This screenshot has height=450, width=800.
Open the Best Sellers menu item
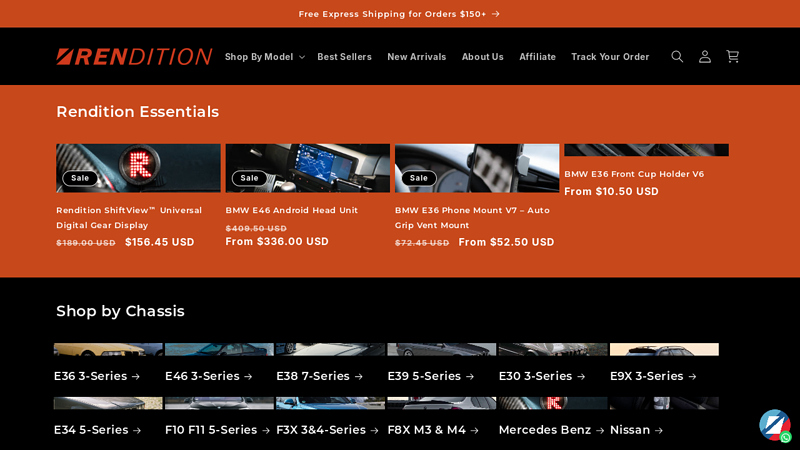(x=344, y=57)
